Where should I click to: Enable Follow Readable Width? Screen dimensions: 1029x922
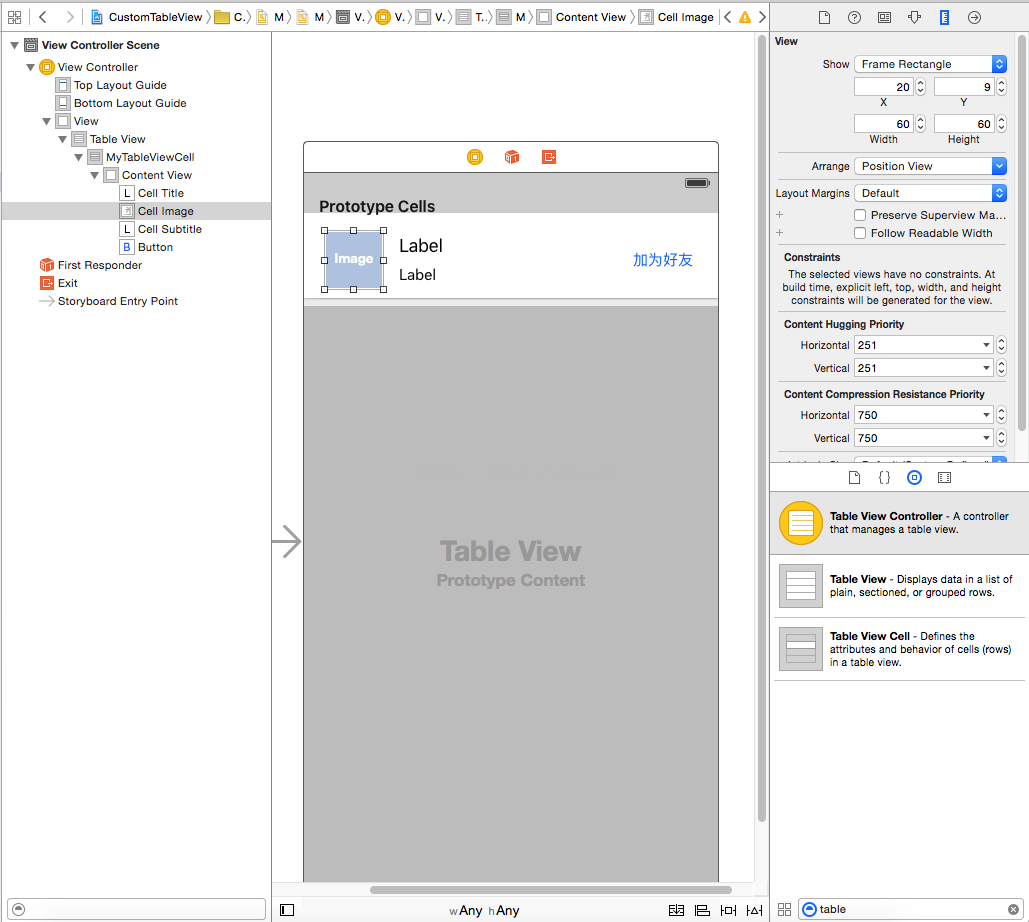tap(860, 233)
